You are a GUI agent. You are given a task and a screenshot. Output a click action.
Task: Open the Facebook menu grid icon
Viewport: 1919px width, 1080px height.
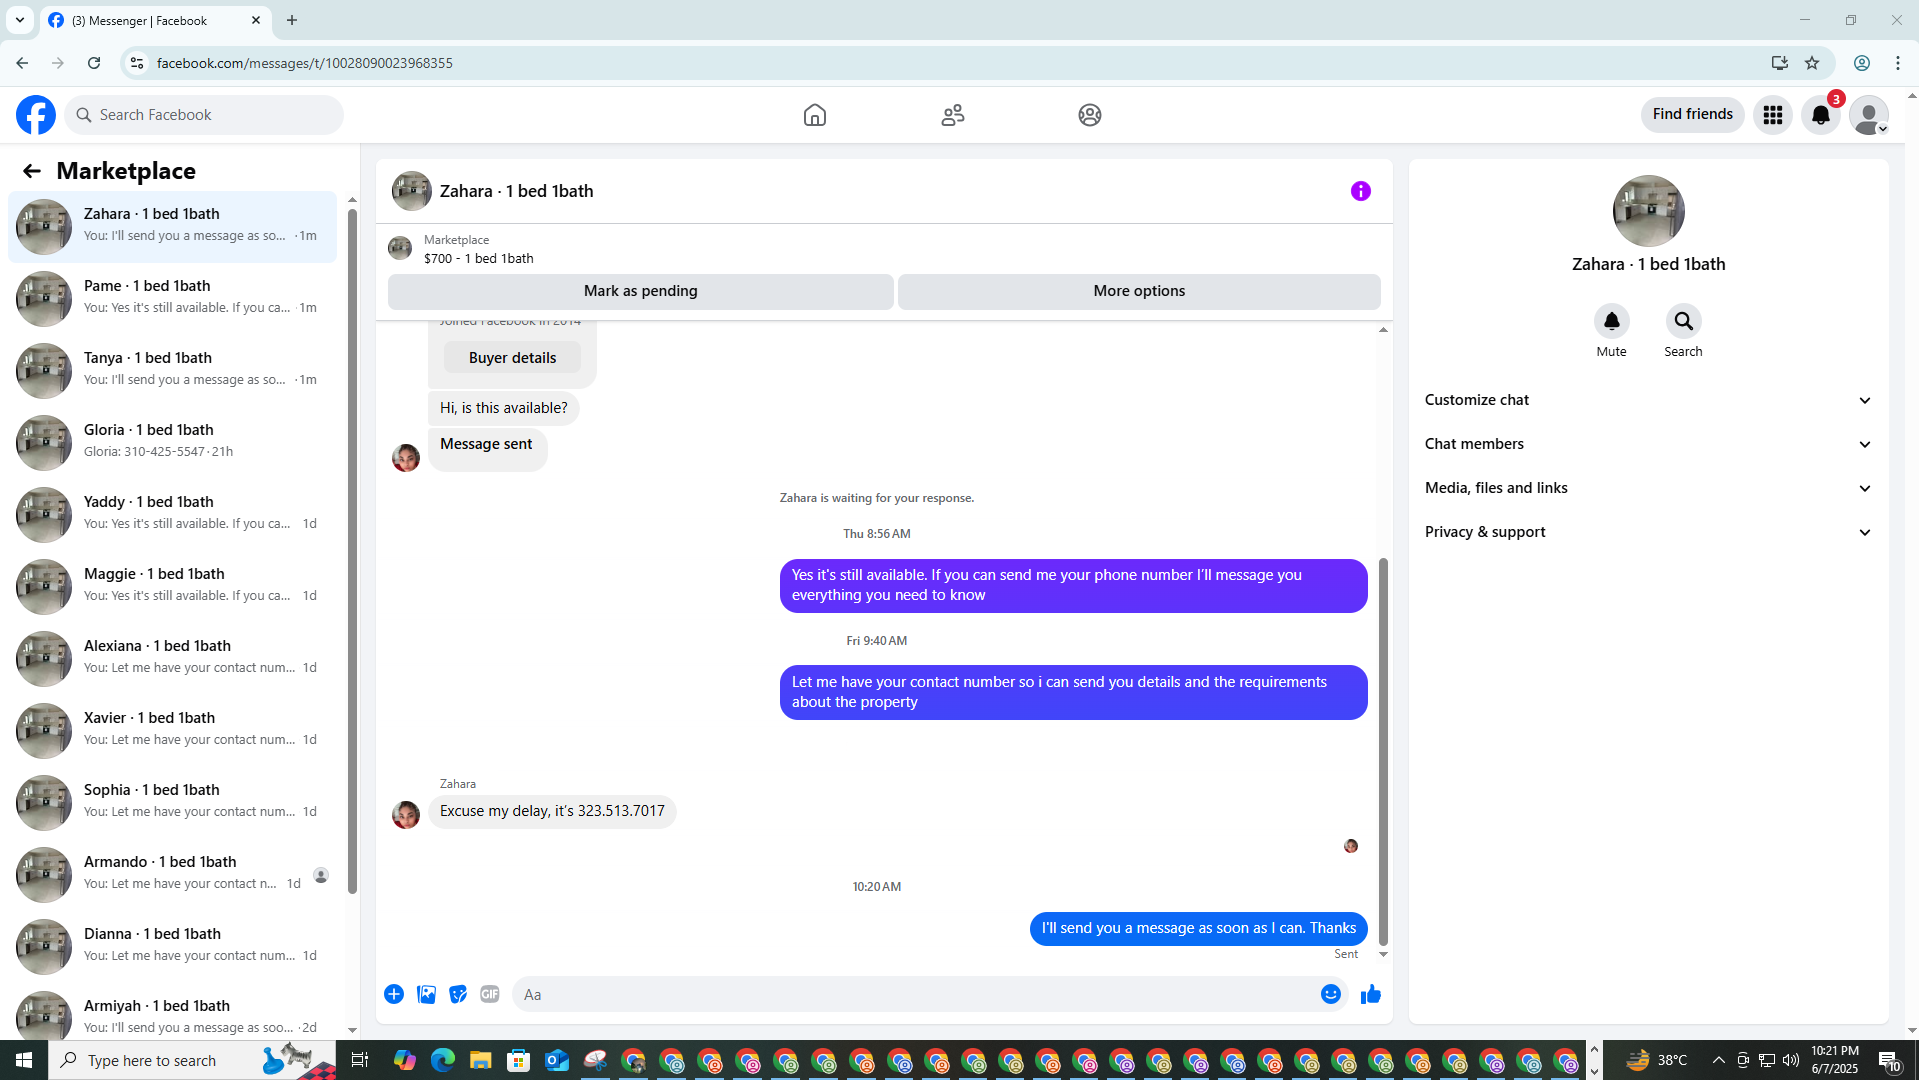[x=1773, y=115]
